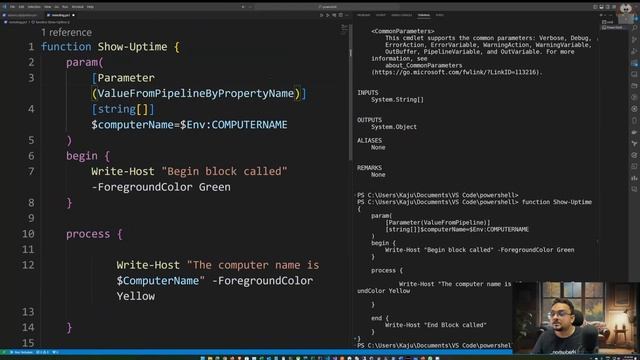Image resolution: width=640 pixels, height=360 pixels.
Task: Click '$Env:COMPUTERNAME' in the editor
Action: (x=233, y=125)
